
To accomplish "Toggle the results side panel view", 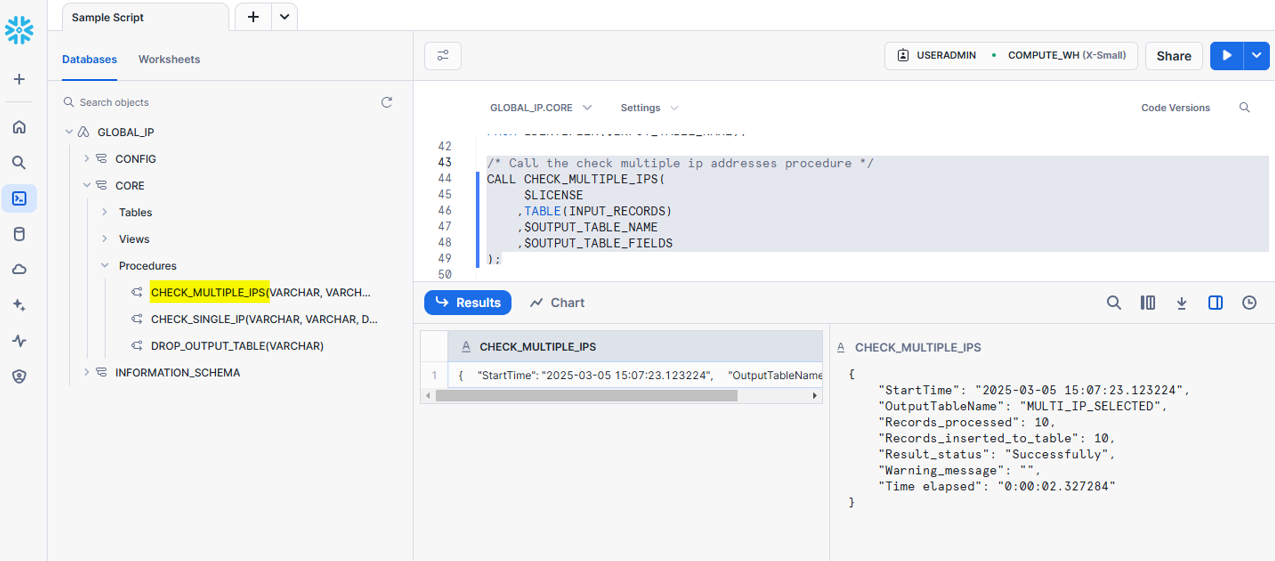I will tap(1215, 302).
